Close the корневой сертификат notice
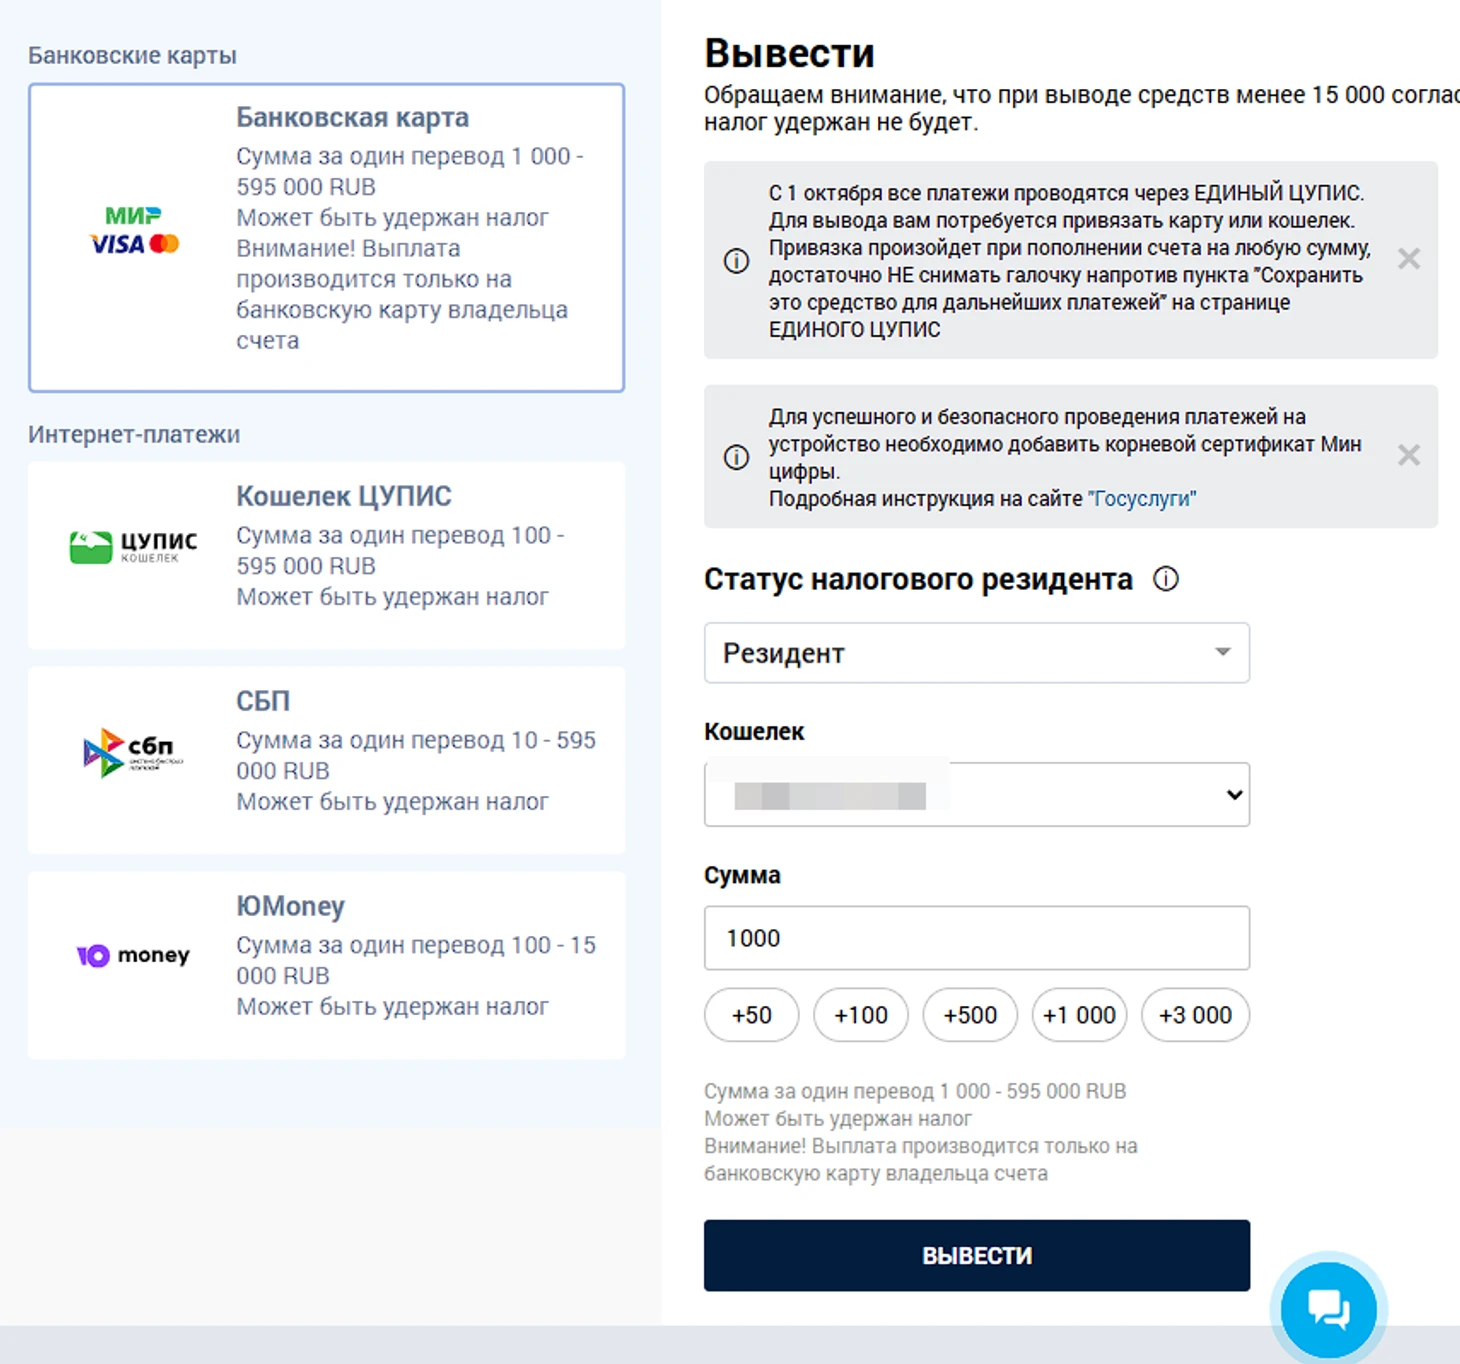Image resolution: width=1460 pixels, height=1364 pixels. (x=1409, y=456)
